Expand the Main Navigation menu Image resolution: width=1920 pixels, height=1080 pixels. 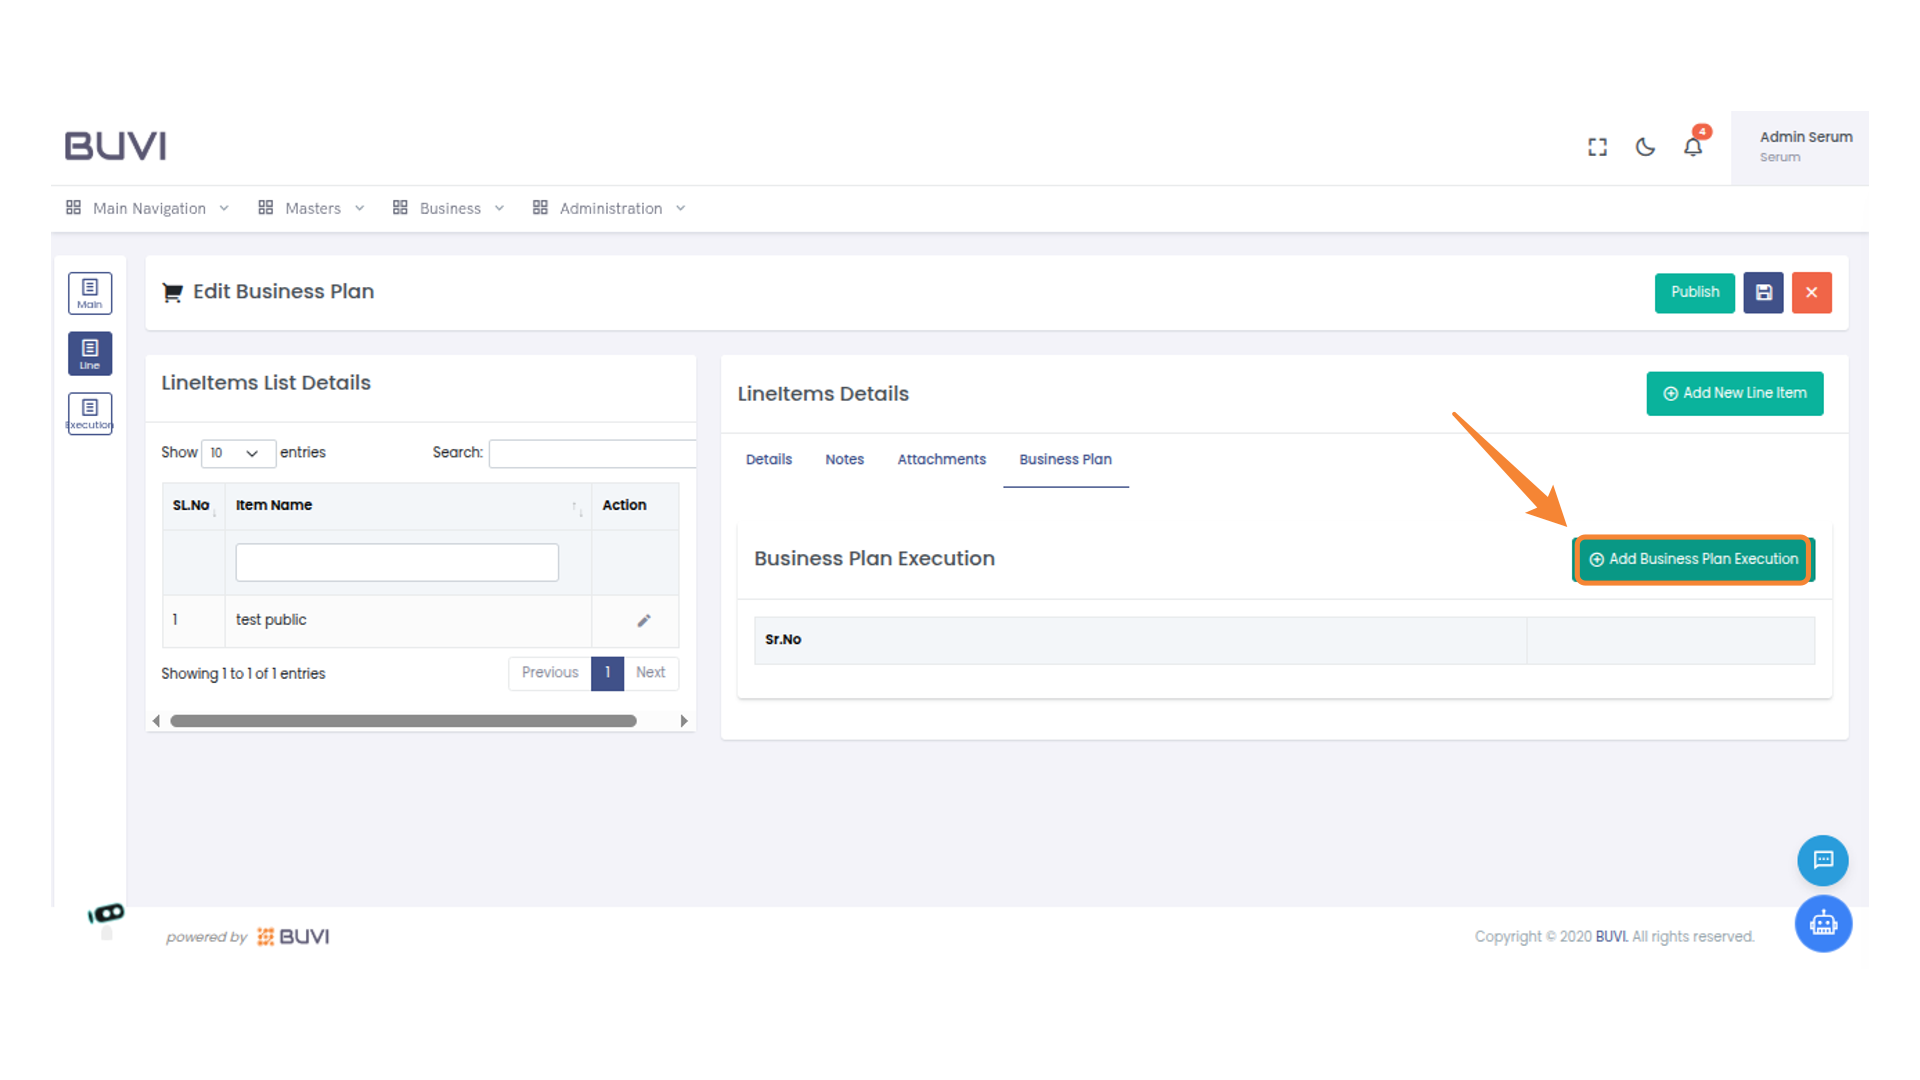click(x=148, y=208)
